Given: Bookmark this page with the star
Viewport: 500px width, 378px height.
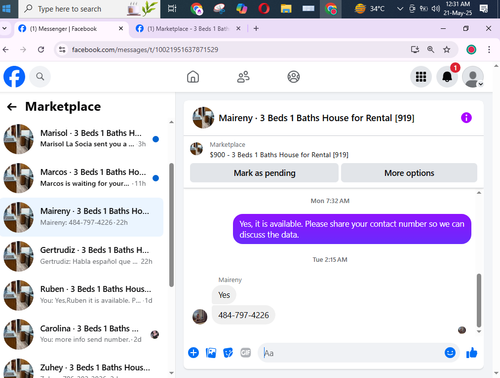Looking at the screenshot, I should click(x=447, y=50).
